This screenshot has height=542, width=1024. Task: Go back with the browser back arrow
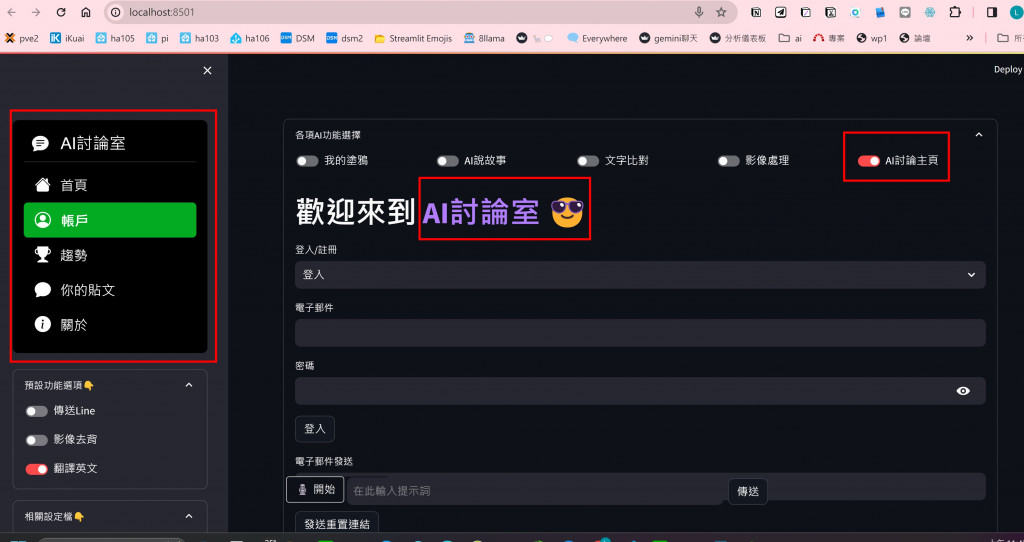click(12, 12)
